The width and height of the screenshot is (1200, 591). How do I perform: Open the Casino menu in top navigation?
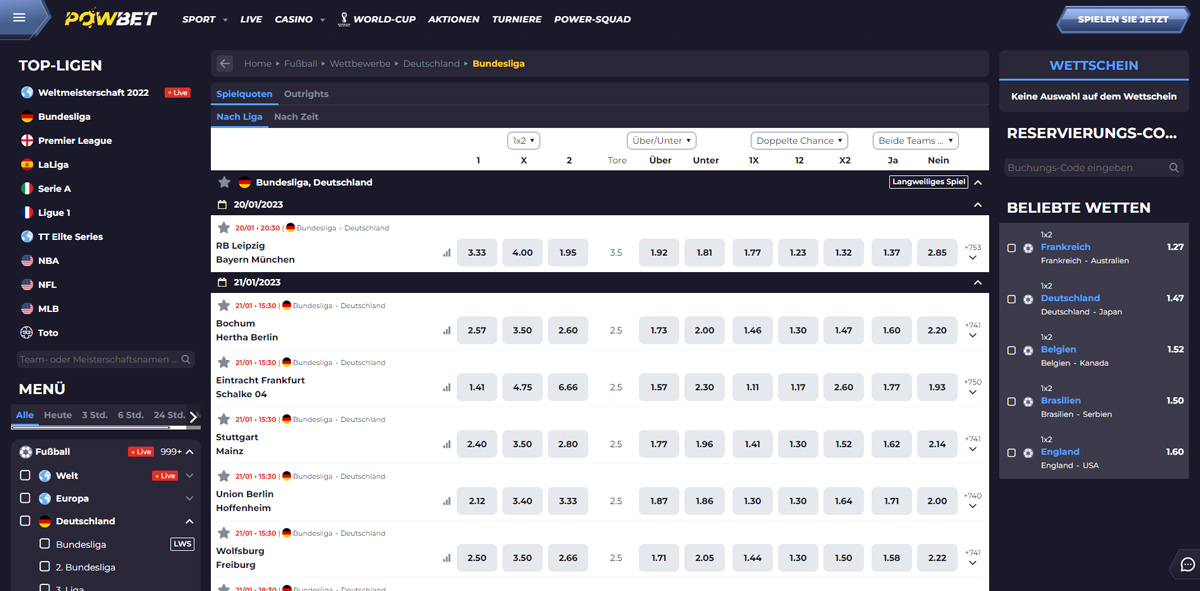tap(300, 19)
